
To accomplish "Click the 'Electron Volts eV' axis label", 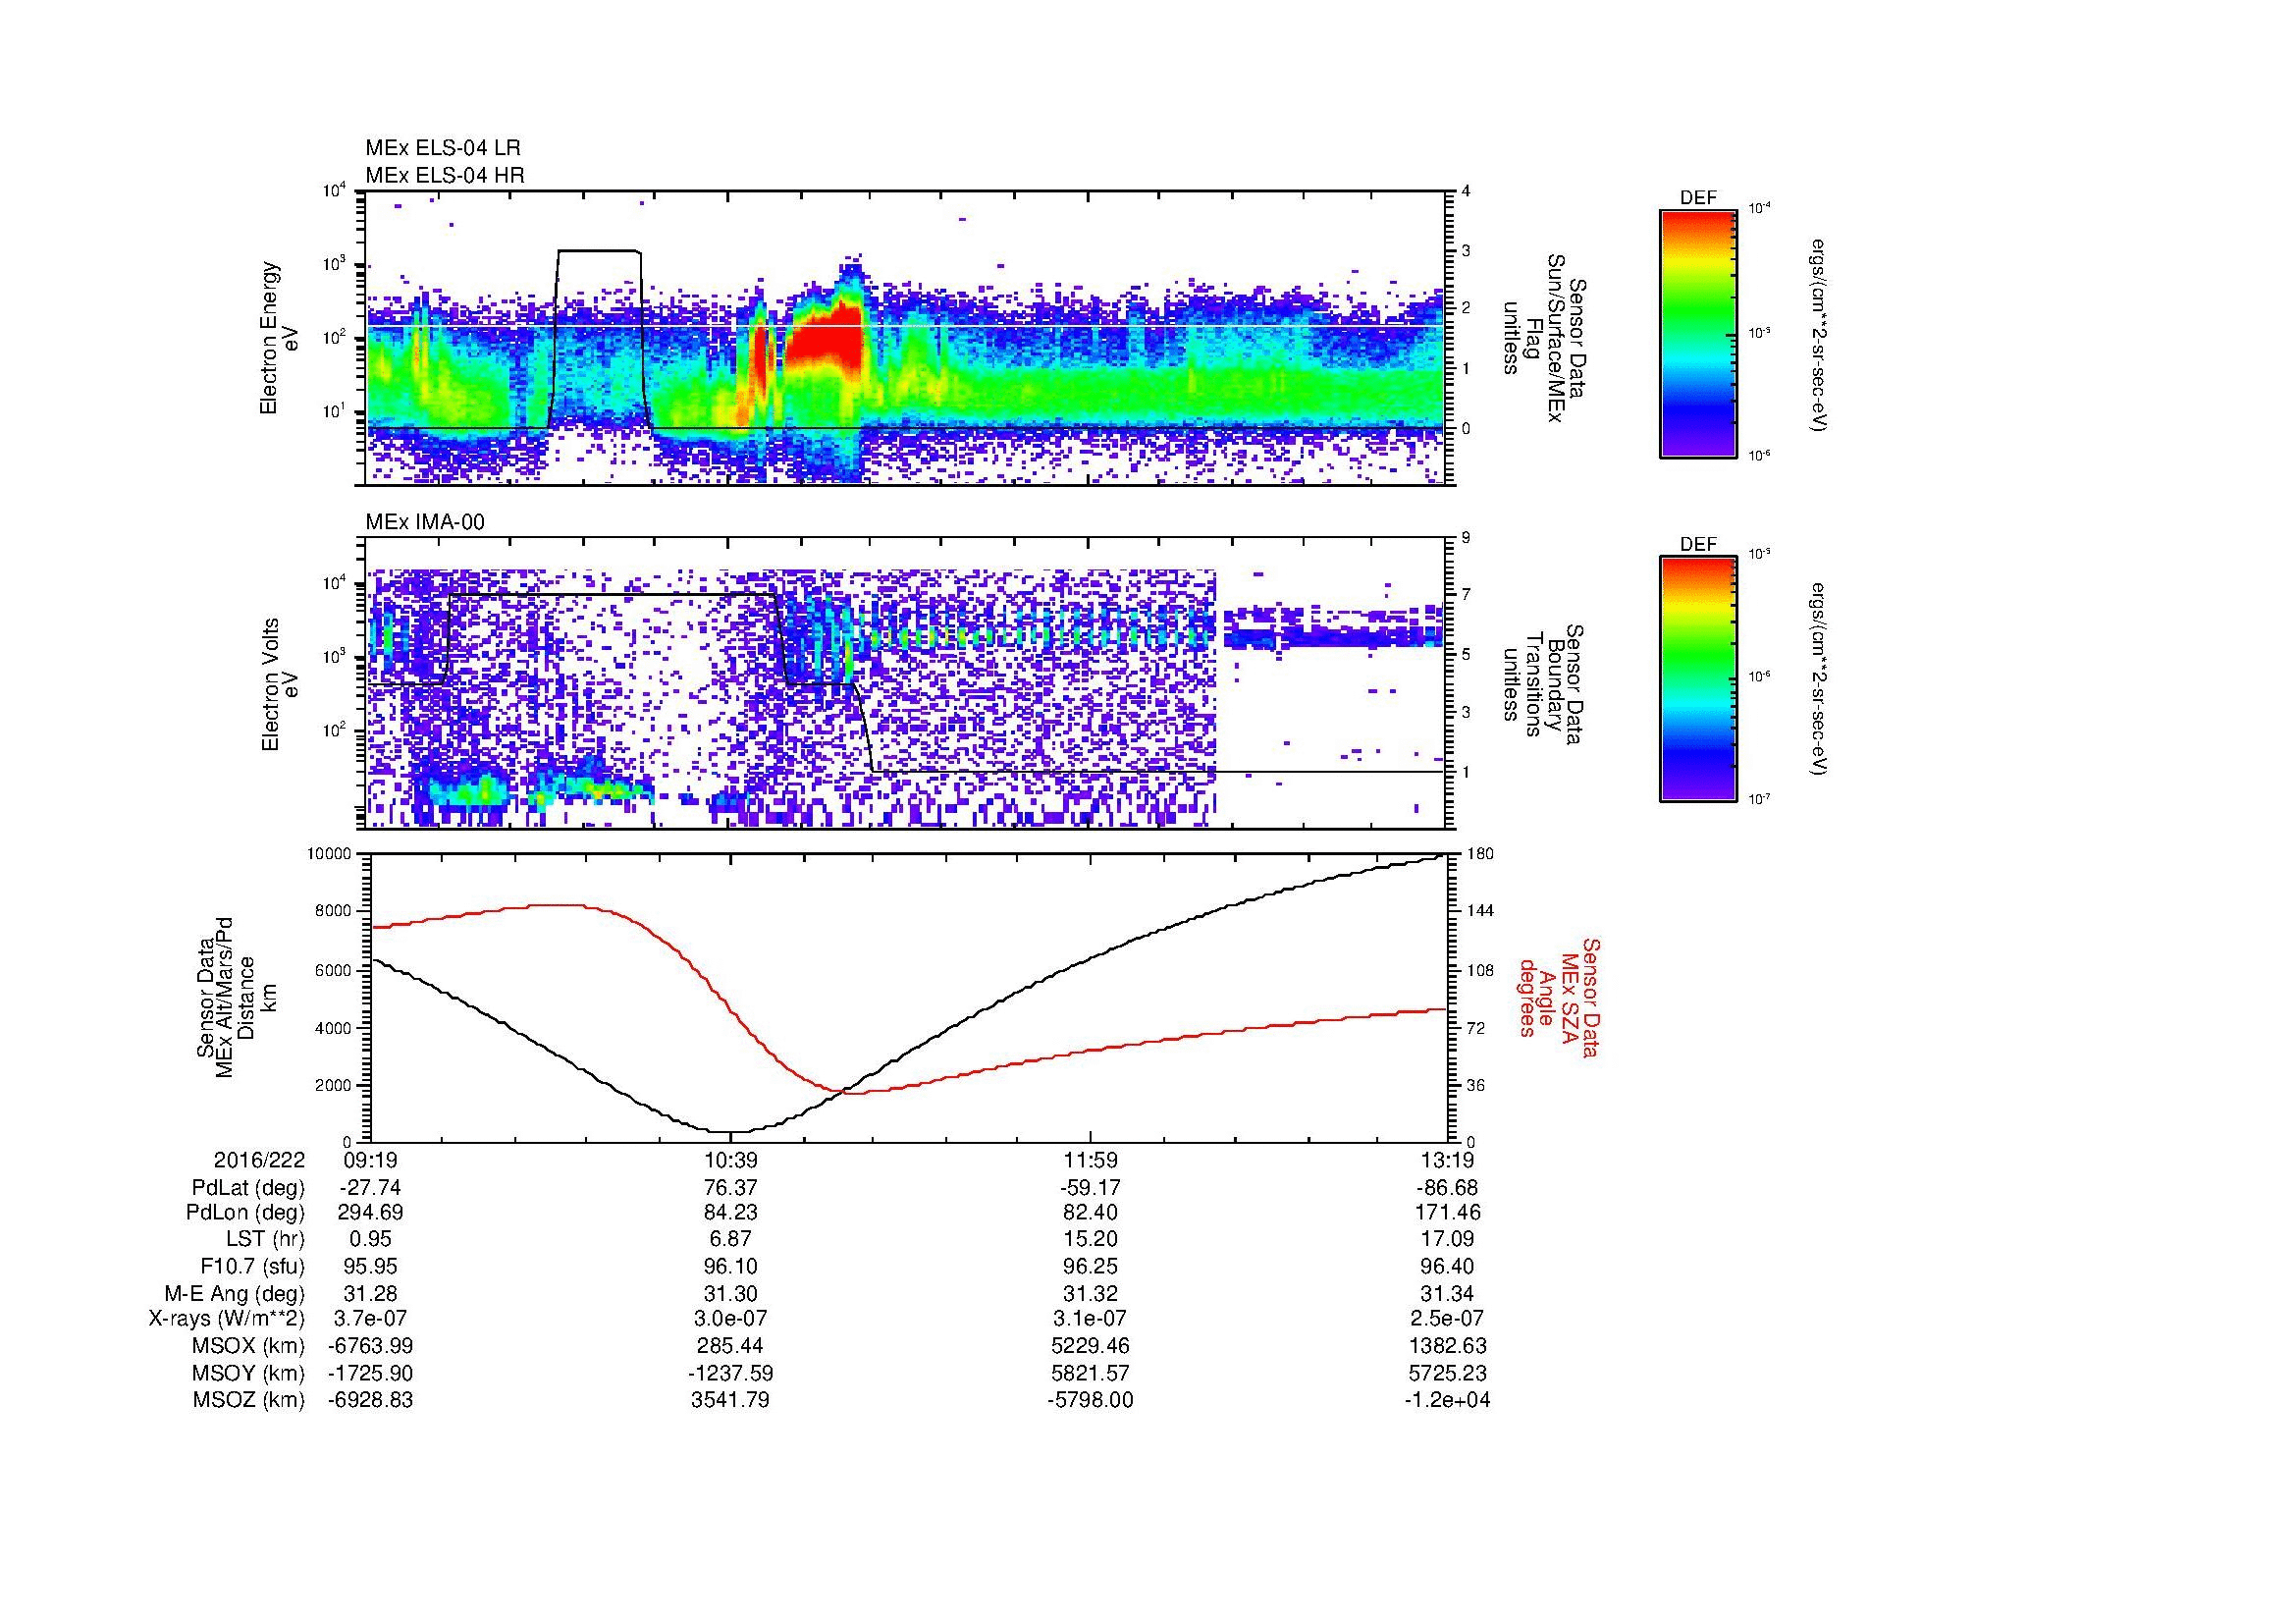I will pos(279,684).
